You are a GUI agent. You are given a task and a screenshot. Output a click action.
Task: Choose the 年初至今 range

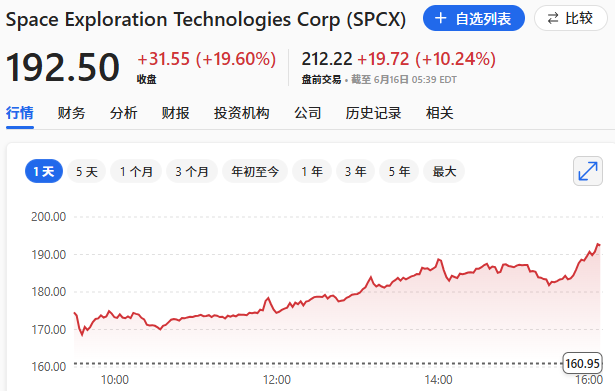tap(255, 171)
